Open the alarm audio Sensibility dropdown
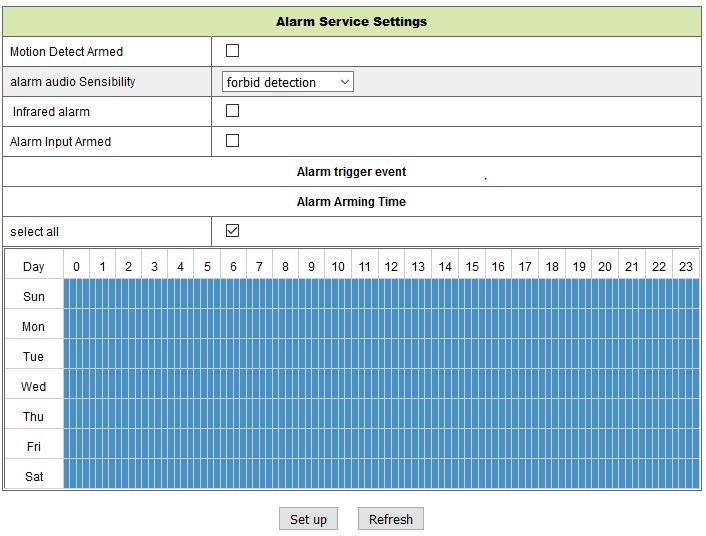Screen dimensions: 706x536 [x=287, y=82]
